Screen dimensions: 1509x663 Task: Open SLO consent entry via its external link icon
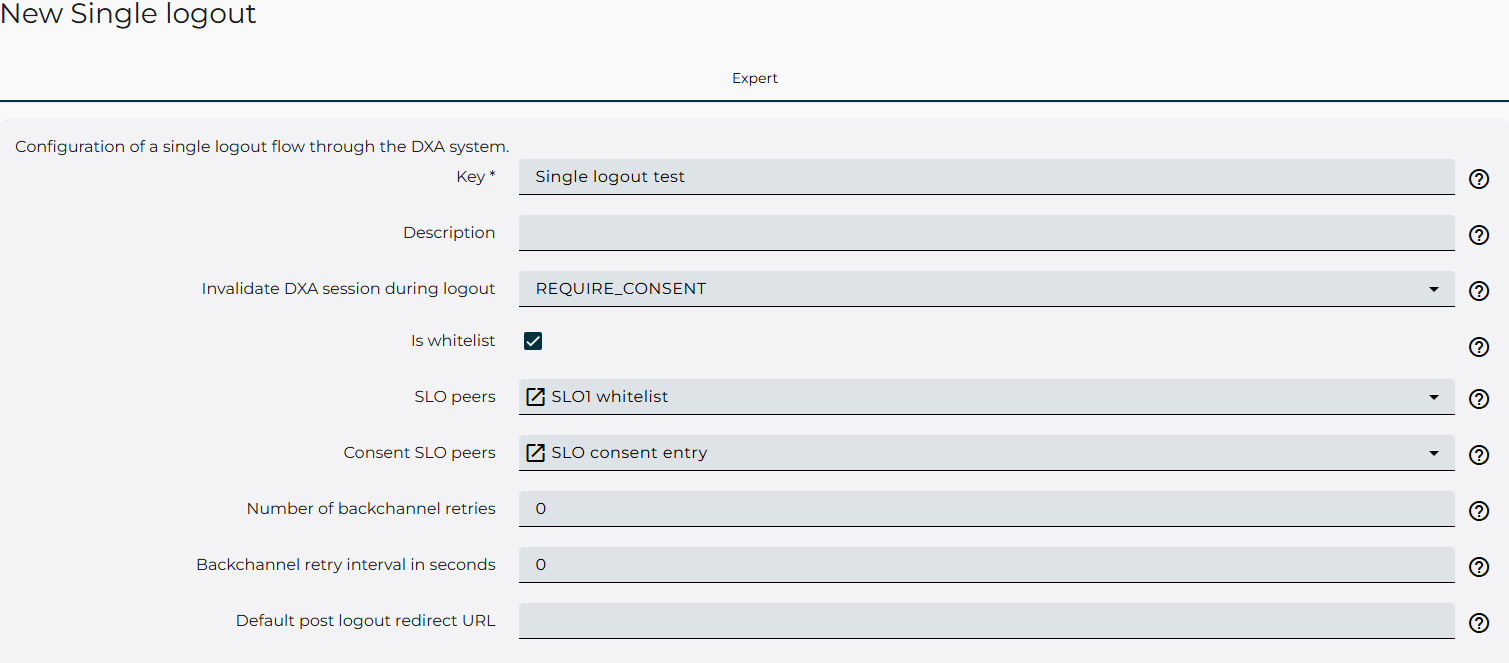536,452
